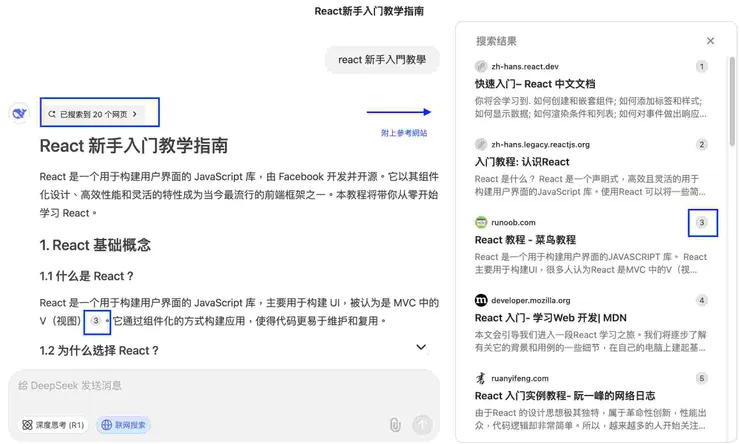740x444 pixels.
Task: Click result number badge 2
Action: (702, 144)
